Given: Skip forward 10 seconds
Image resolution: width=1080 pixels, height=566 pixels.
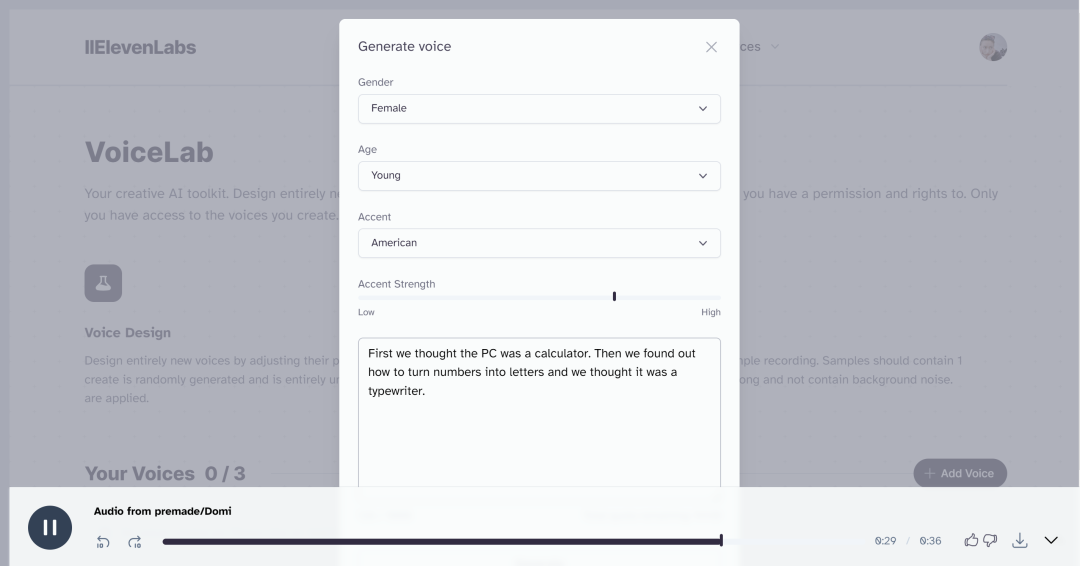Looking at the screenshot, I should click(x=135, y=541).
